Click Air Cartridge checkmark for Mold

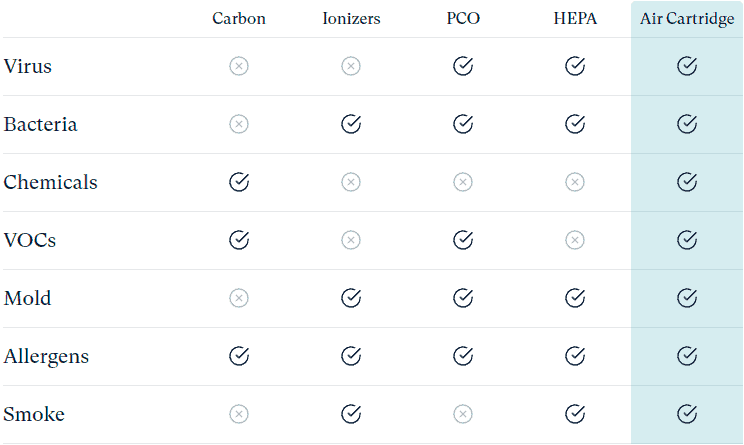[687, 298]
